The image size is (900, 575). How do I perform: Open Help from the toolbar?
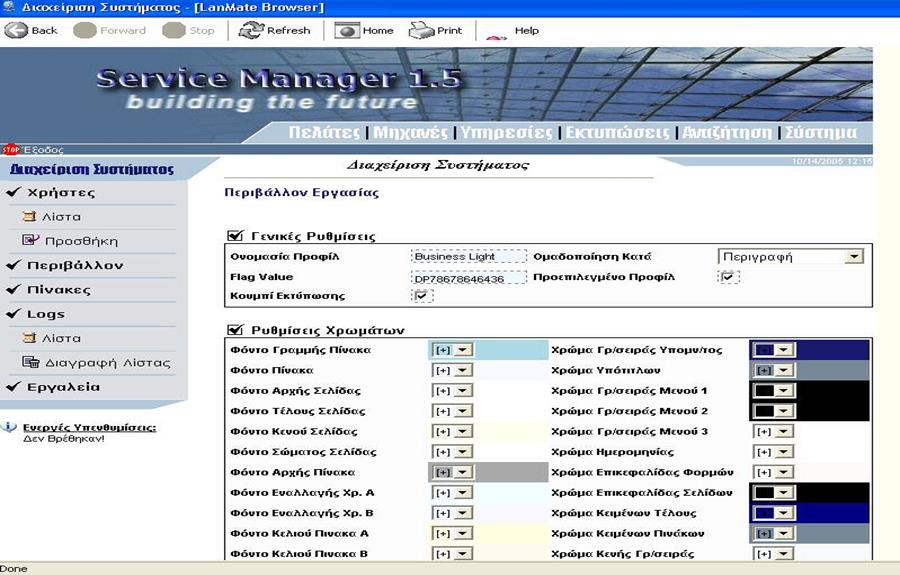(x=526, y=30)
